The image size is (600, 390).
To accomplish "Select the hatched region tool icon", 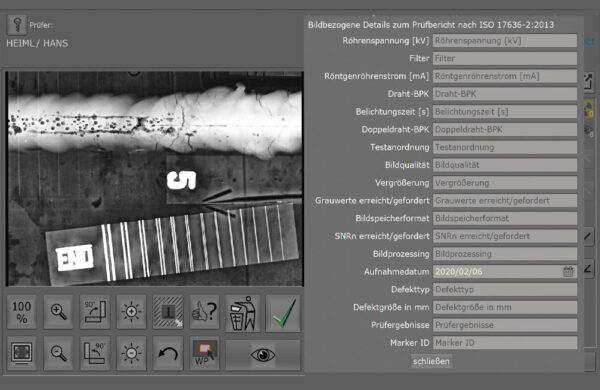I will point(168,312).
